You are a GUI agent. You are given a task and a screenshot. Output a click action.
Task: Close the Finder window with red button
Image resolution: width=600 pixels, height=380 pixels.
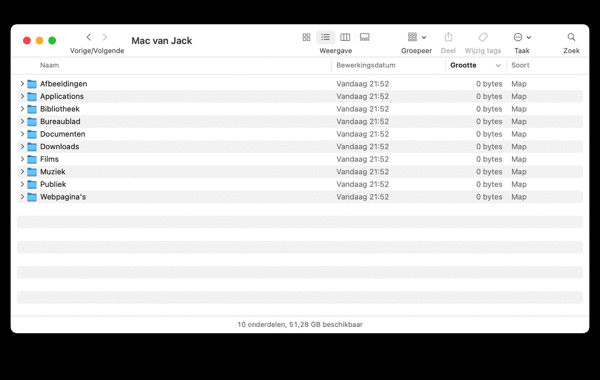27,41
